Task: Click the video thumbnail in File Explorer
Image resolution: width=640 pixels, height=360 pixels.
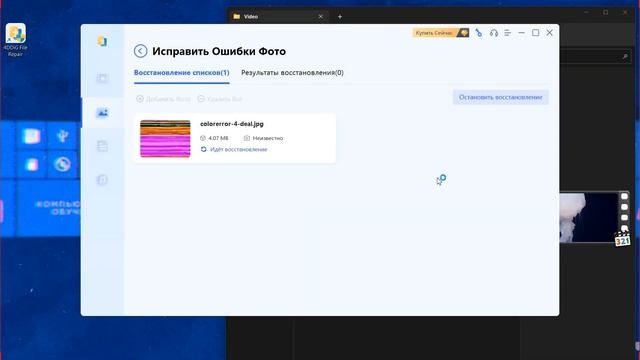Action: (594, 218)
